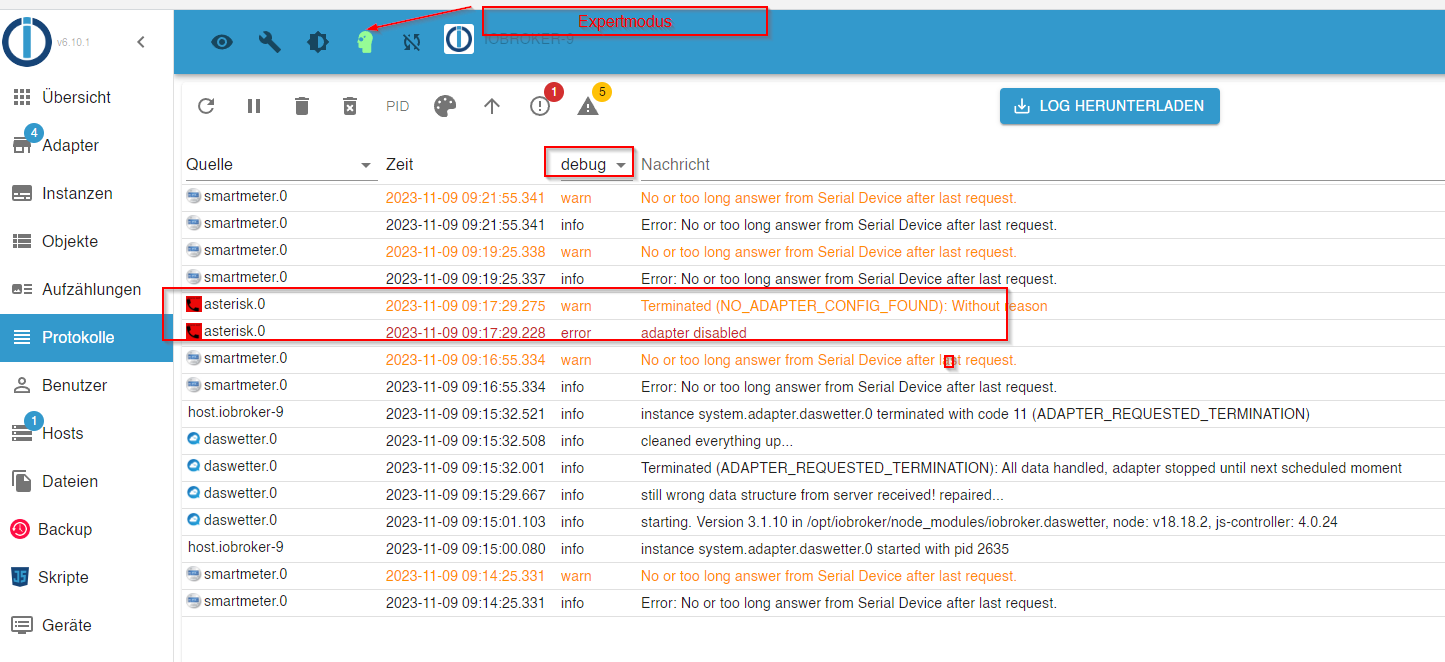Click the Nachricht filter field
Image resolution: width=1445 pixels, height=662 pixels.
point(1040,164)
